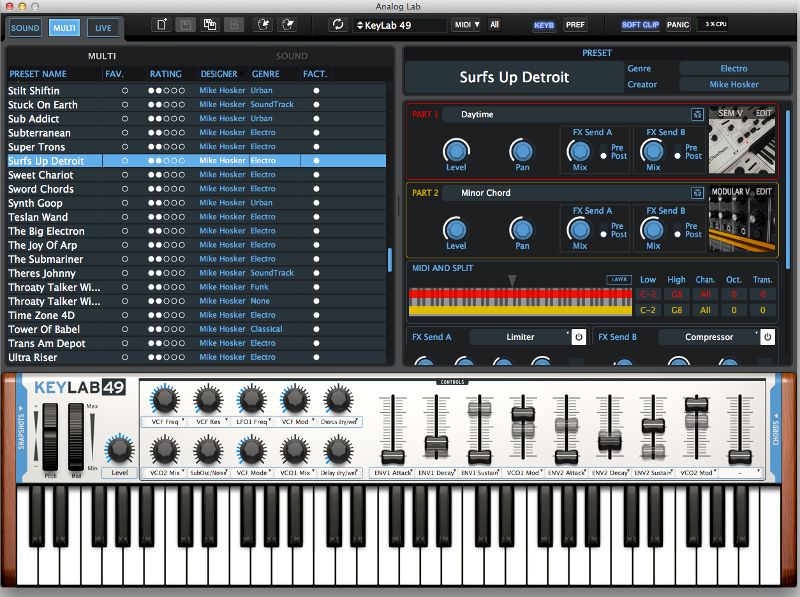Open Part 2 preset browser icon beside Minor Chord
This screenshot has width=800, height=597.
[x=697, y=193]
